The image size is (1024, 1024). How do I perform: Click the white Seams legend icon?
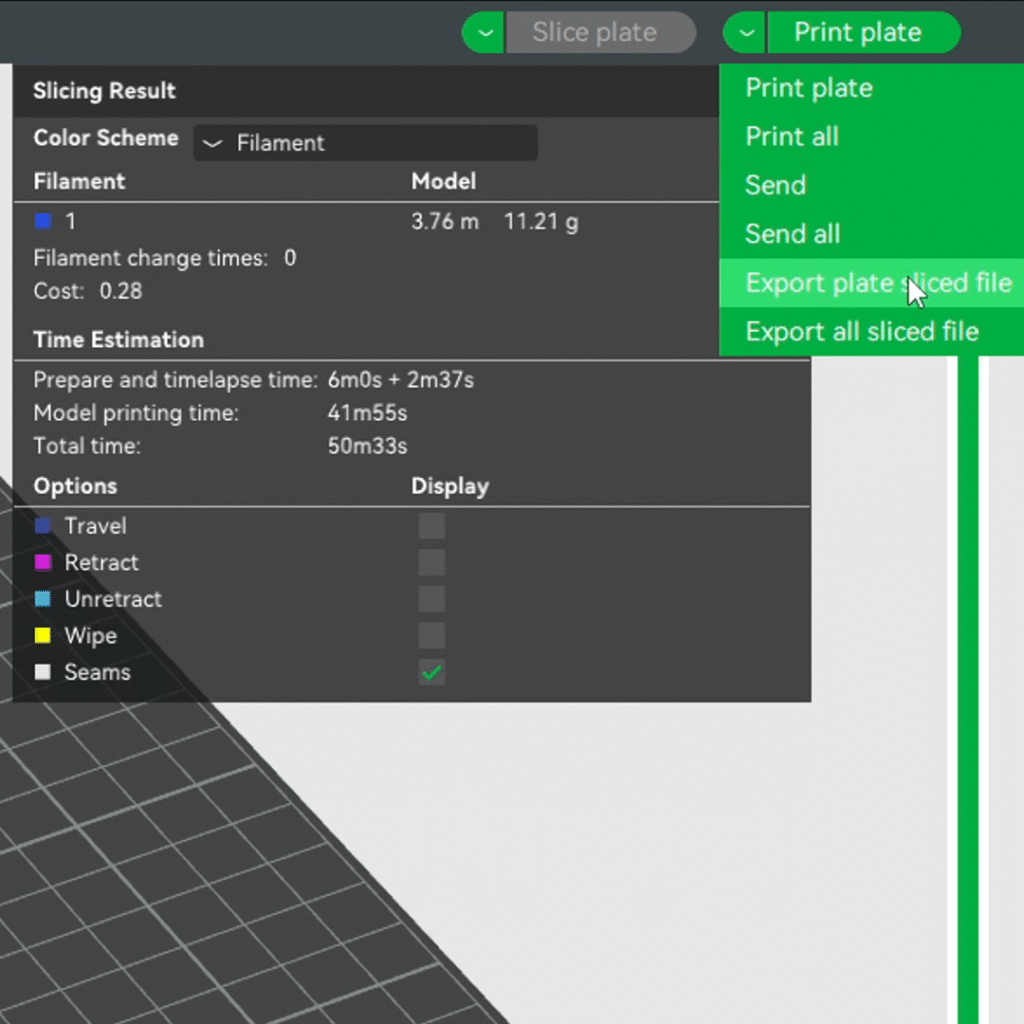[x=43, y=673]
